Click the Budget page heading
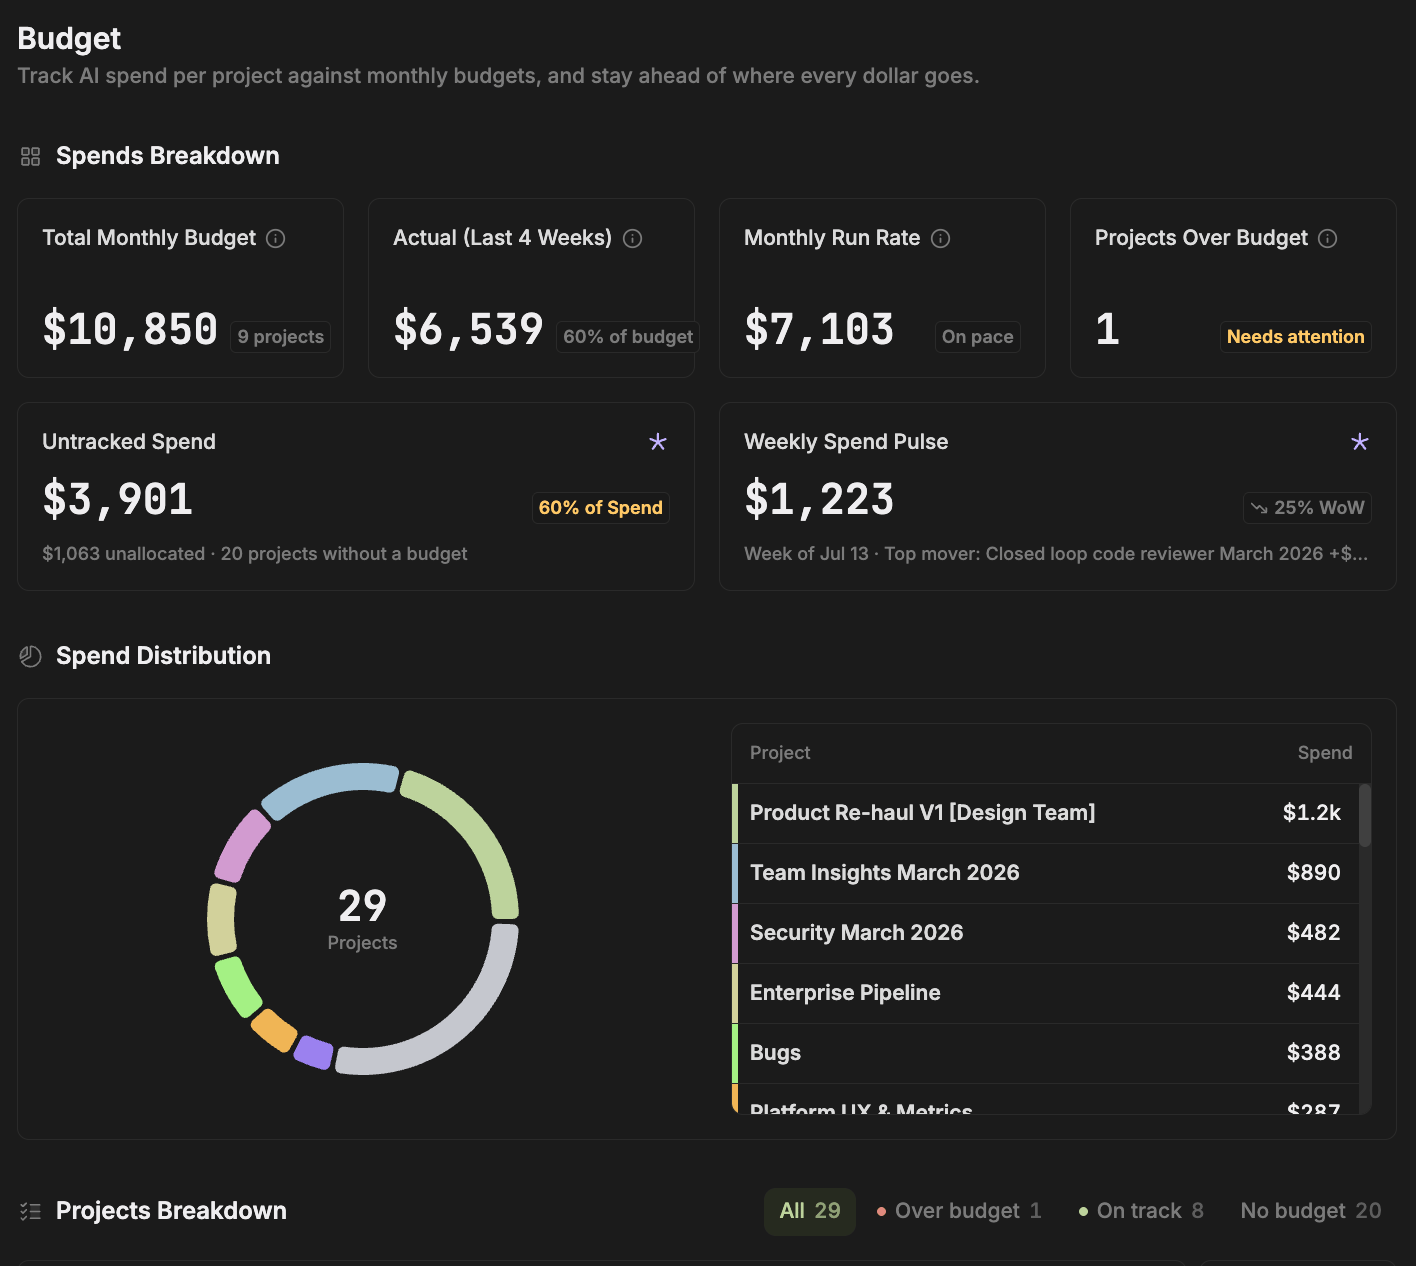Screen dimensions: 1416x1266 [69, 39]
